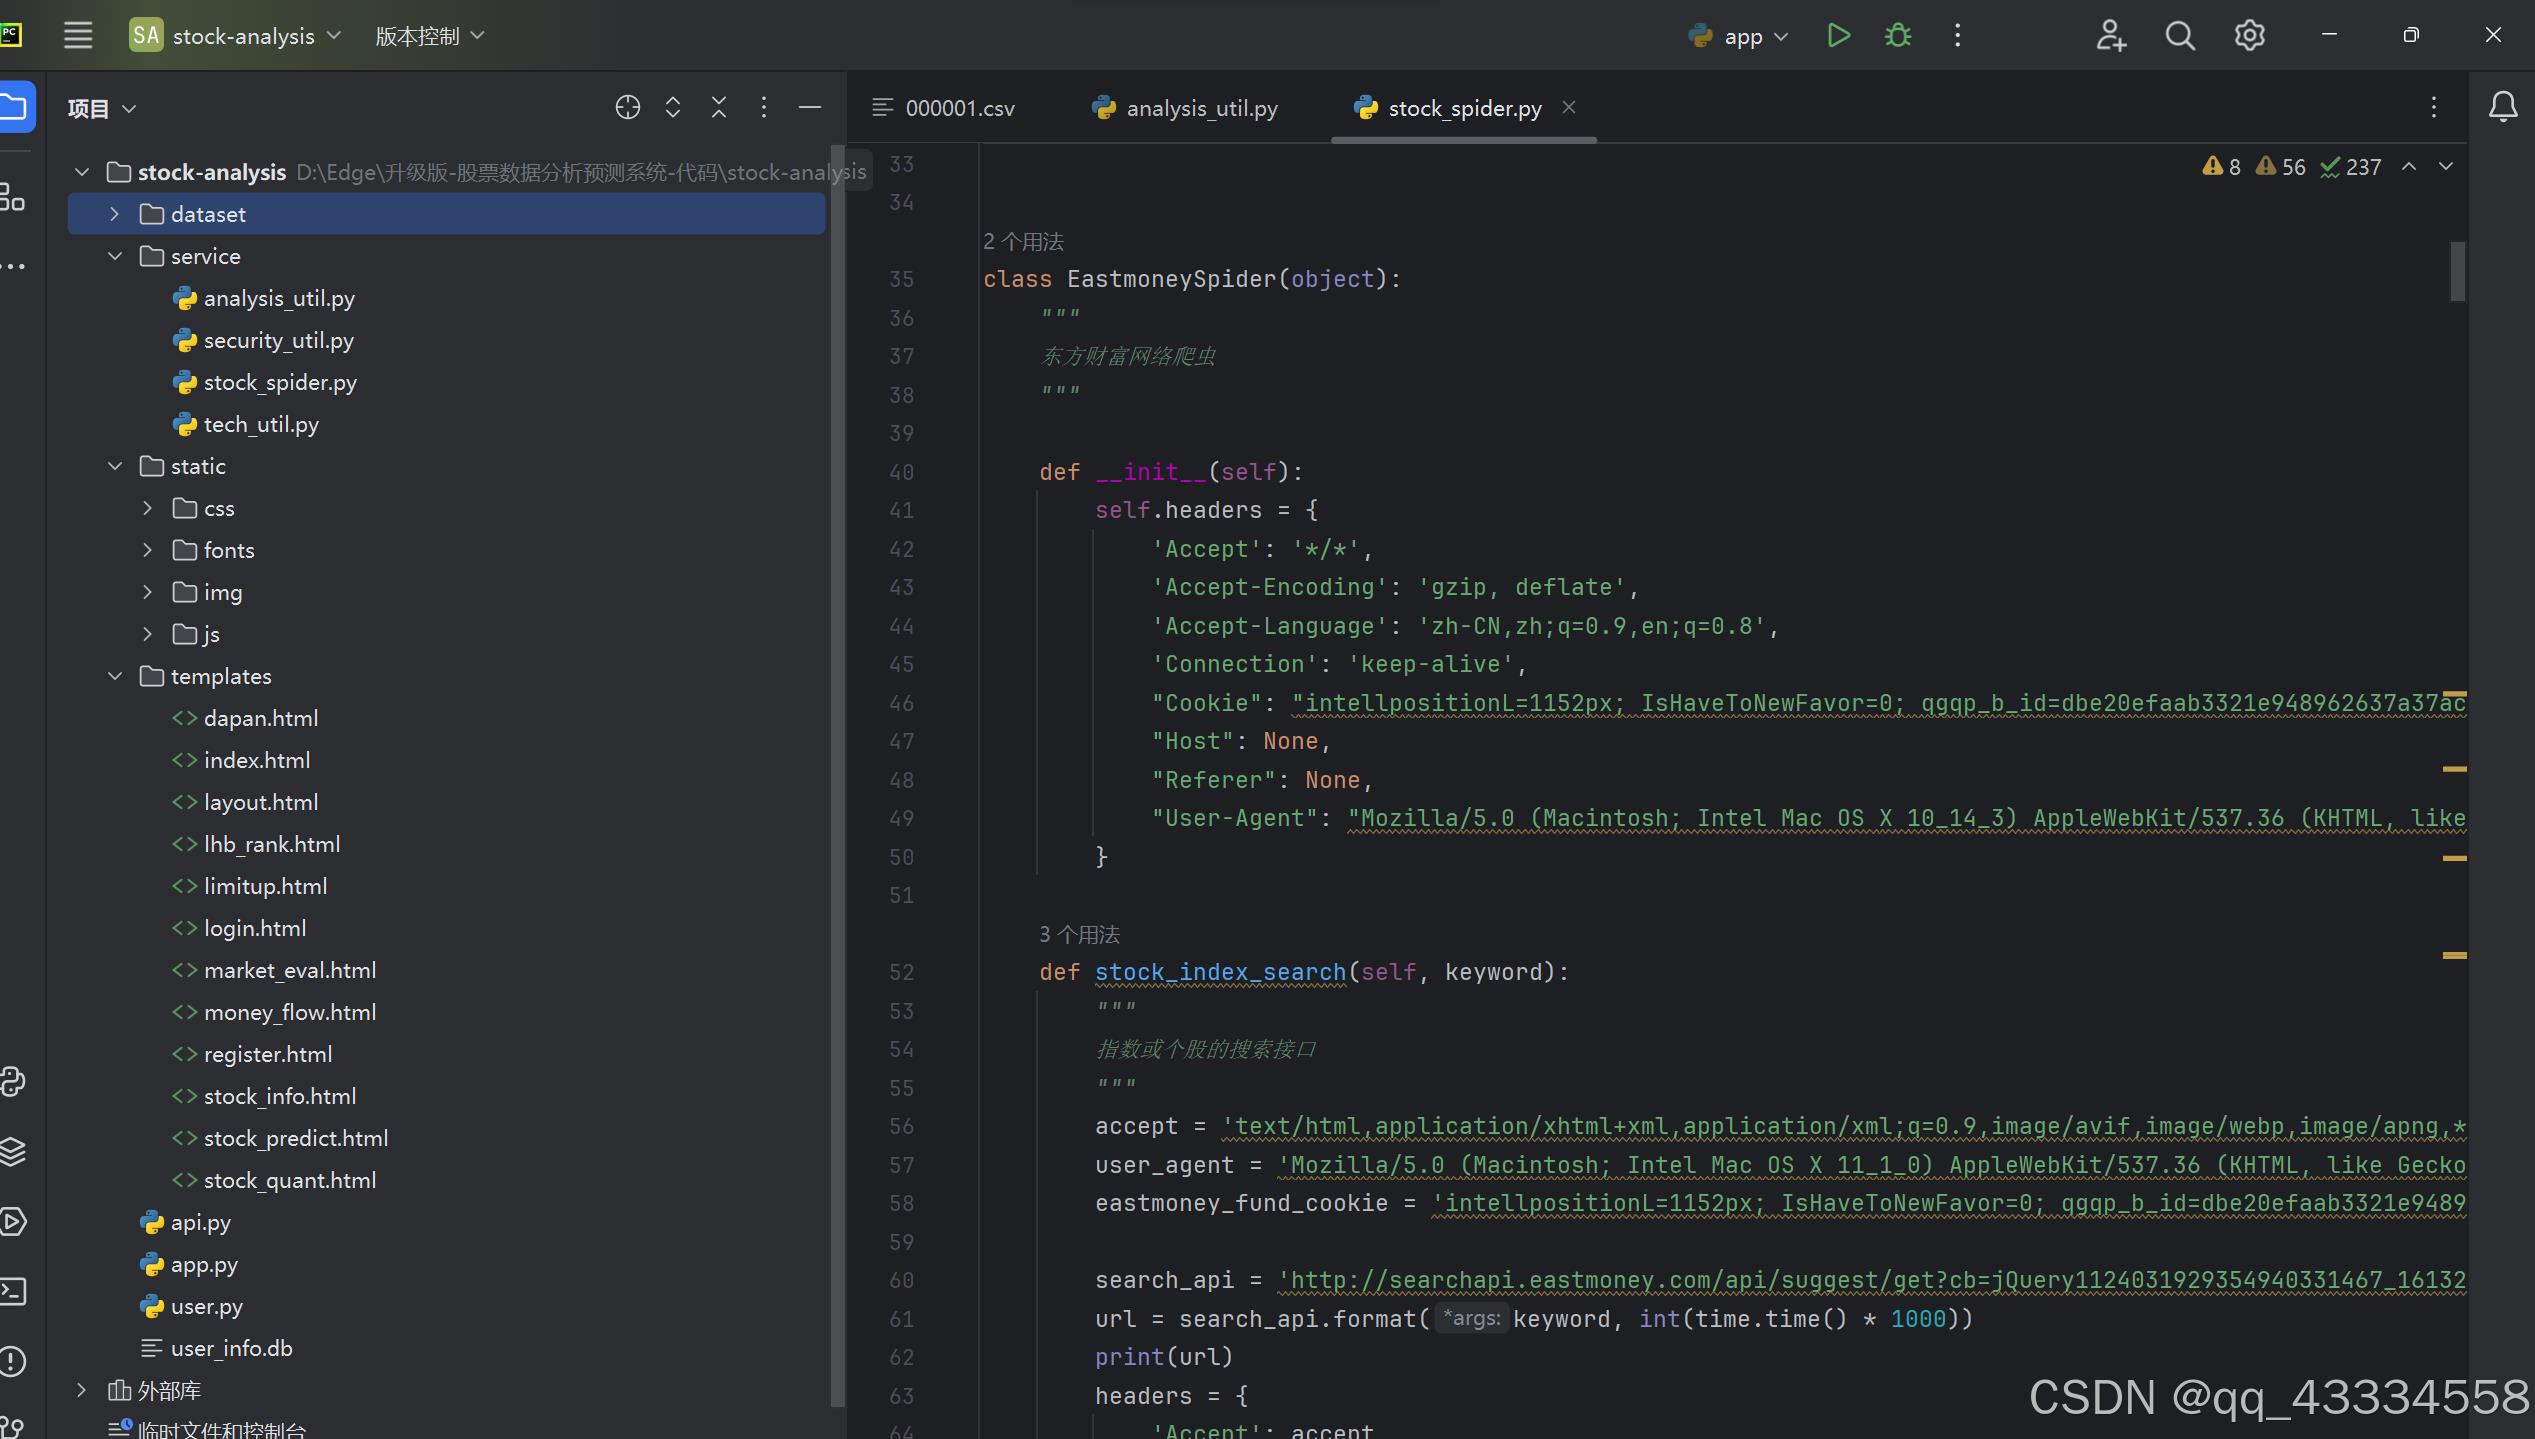2535x1439 pixels.
Task: Open the main hamburger menu
Action: click(78, 36)
